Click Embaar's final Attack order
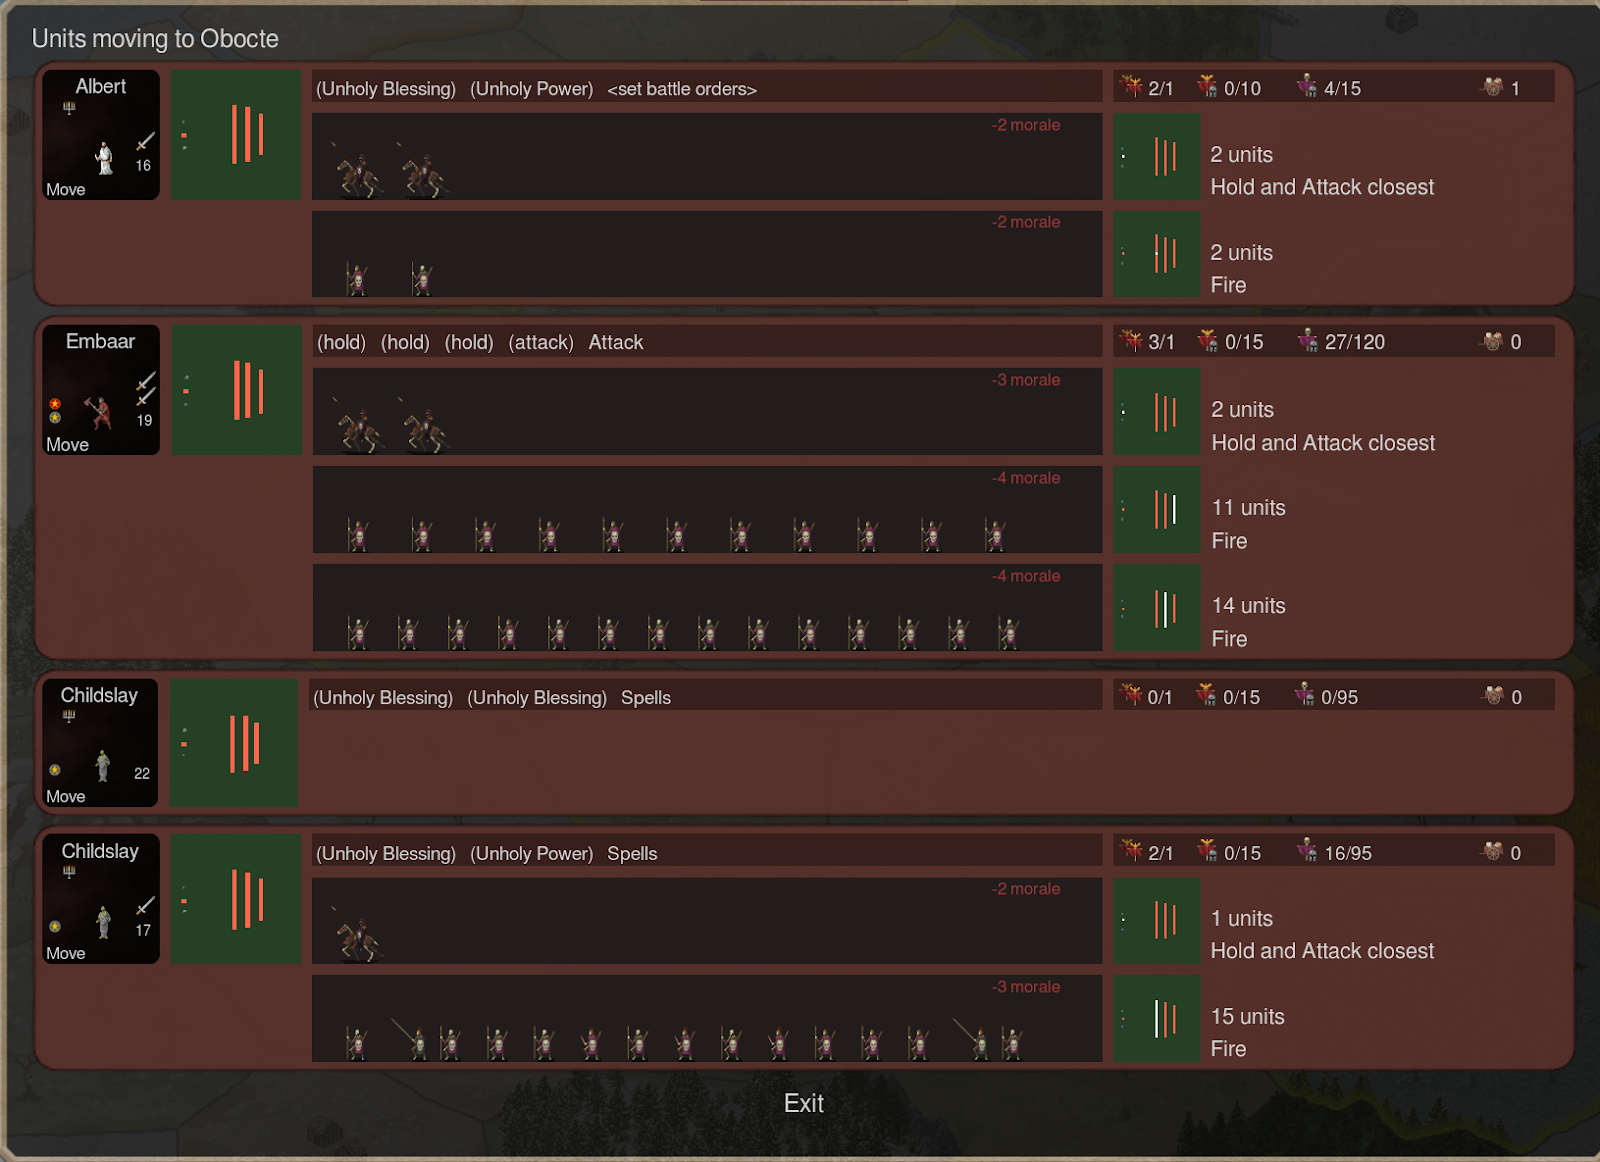Viewport: 1600px width, 1162px height. point(616,343)
